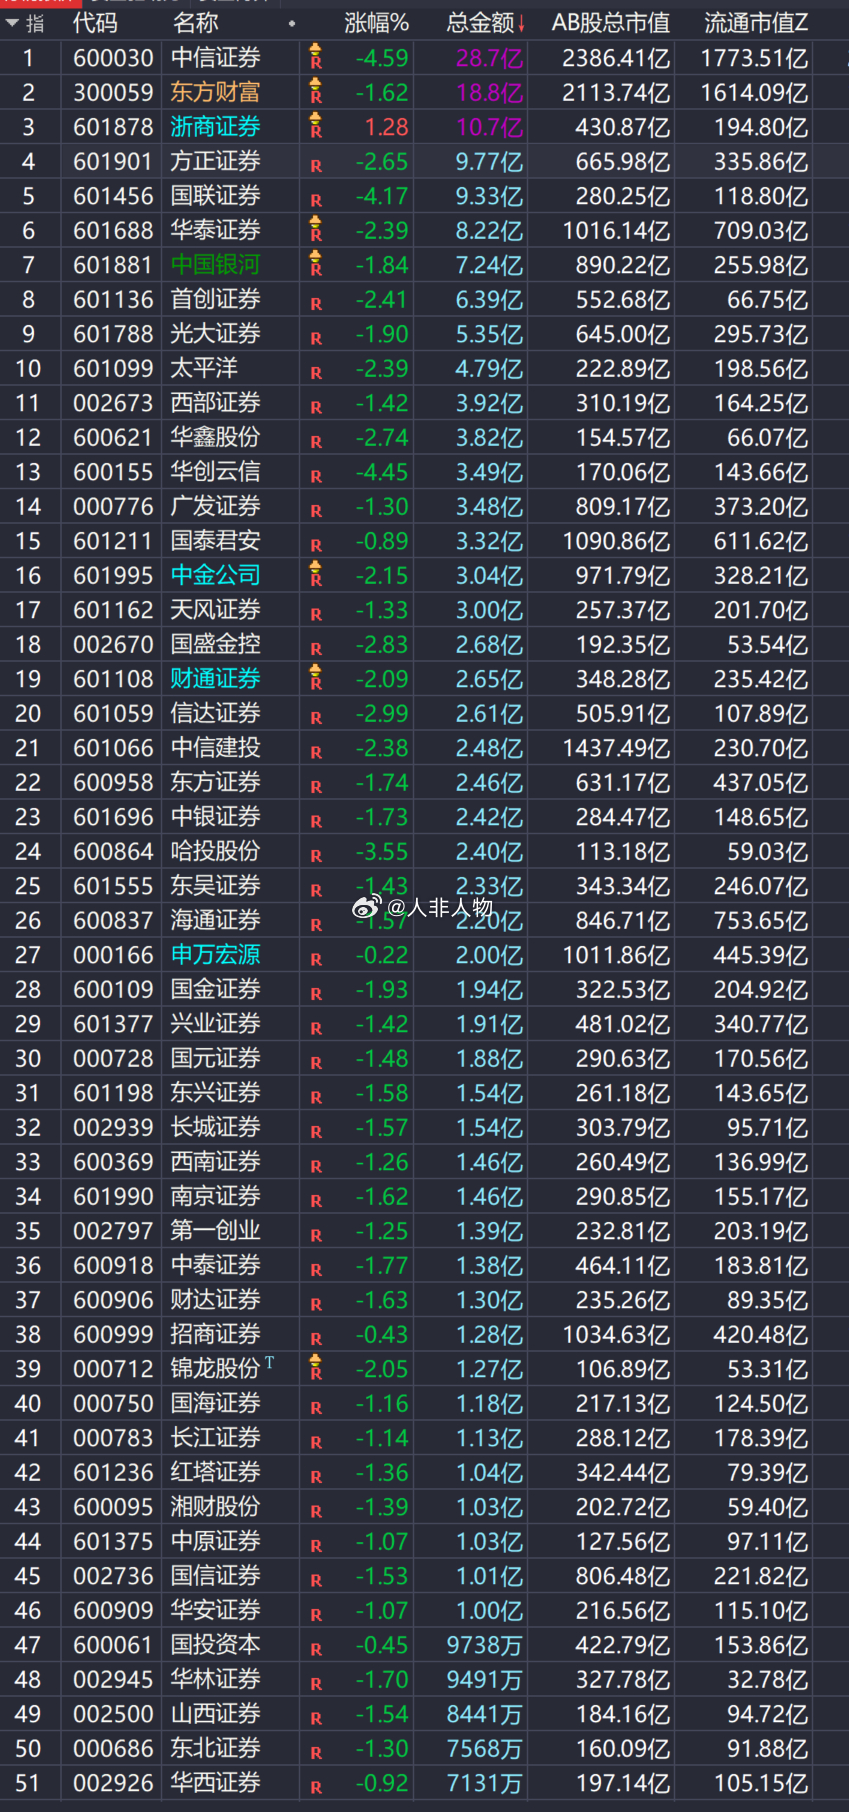Select stock name 华创云信
Screen dimensions: 849x1812
[x=215, y=472]
